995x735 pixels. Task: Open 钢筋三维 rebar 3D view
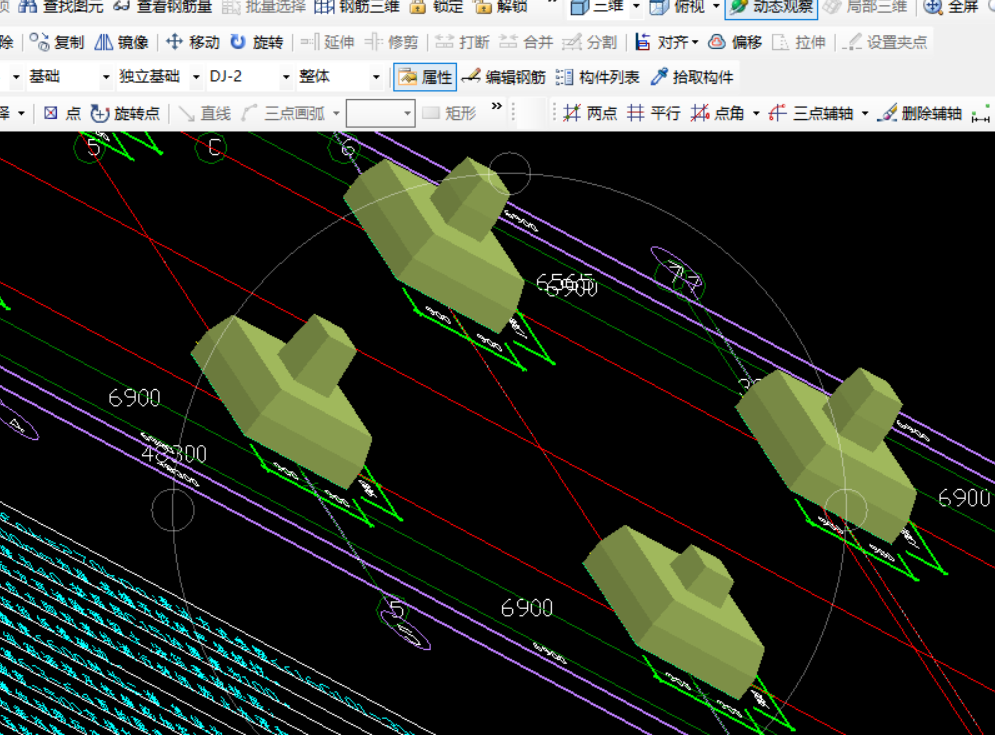point(357,7)
